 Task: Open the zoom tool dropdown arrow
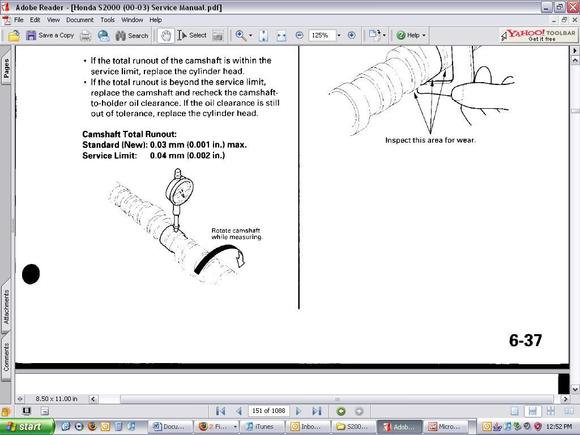tap(251, 36)
